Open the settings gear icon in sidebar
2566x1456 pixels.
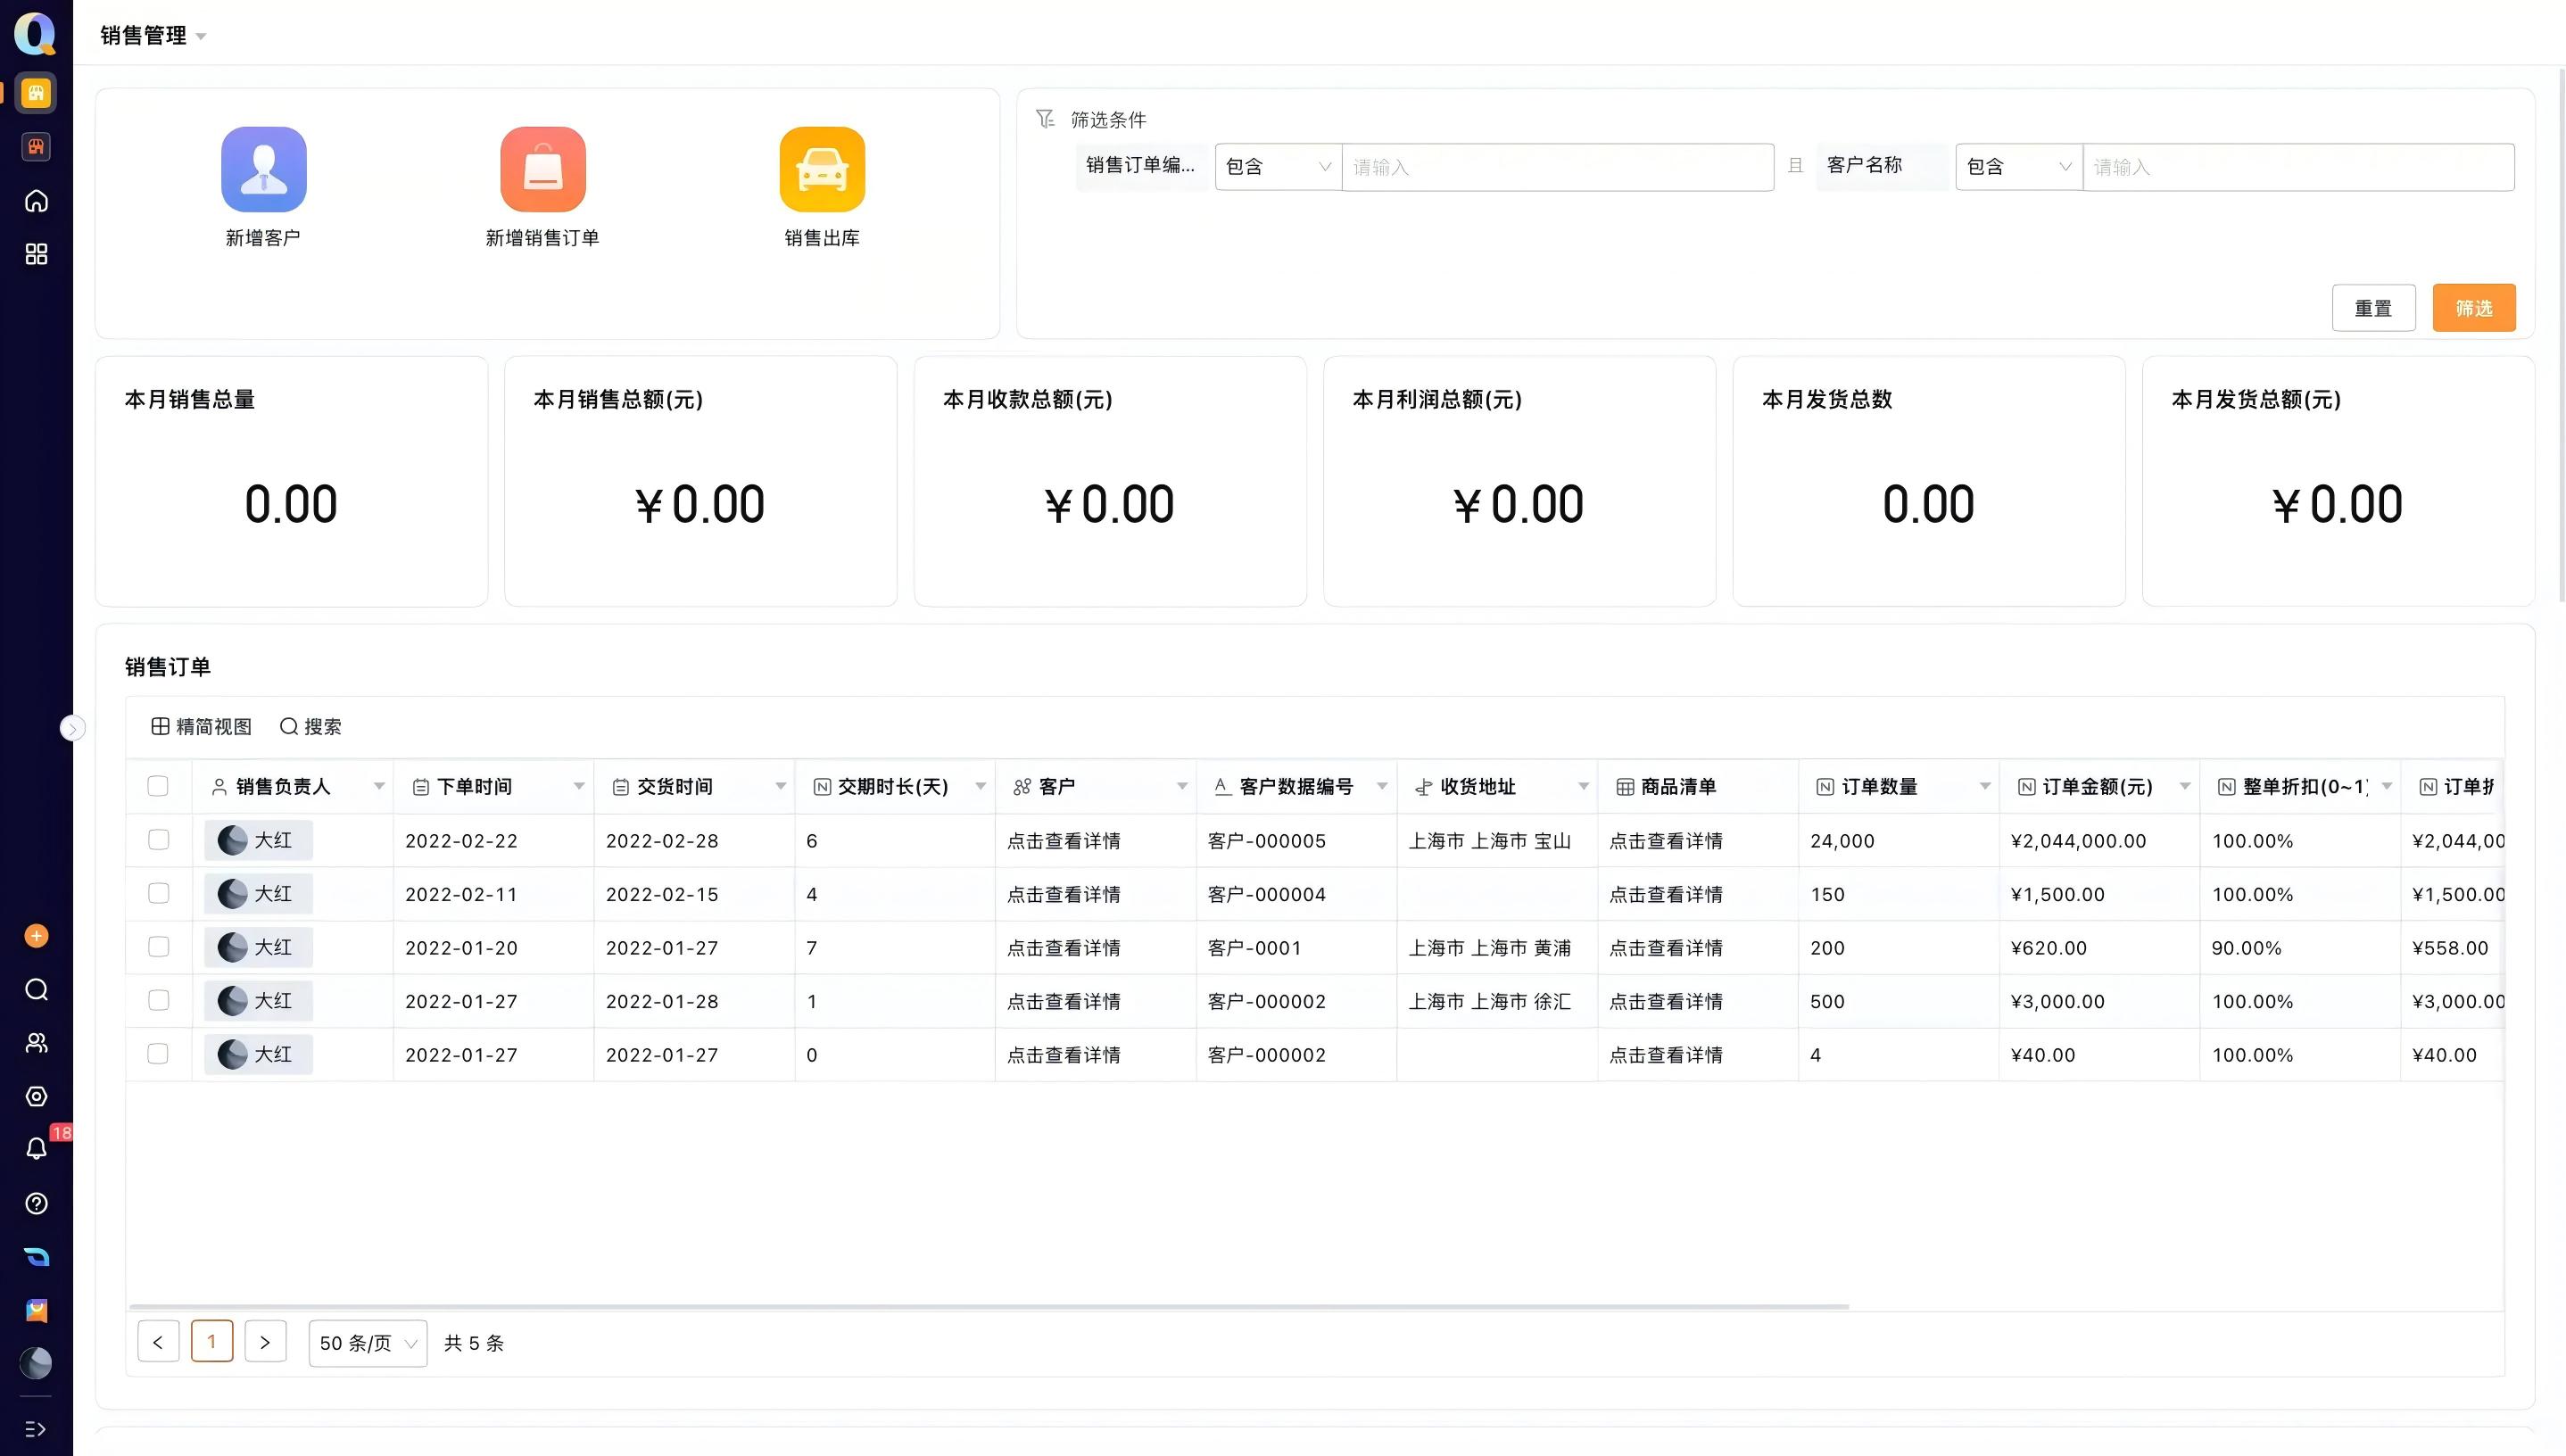tap(36, 1097)
